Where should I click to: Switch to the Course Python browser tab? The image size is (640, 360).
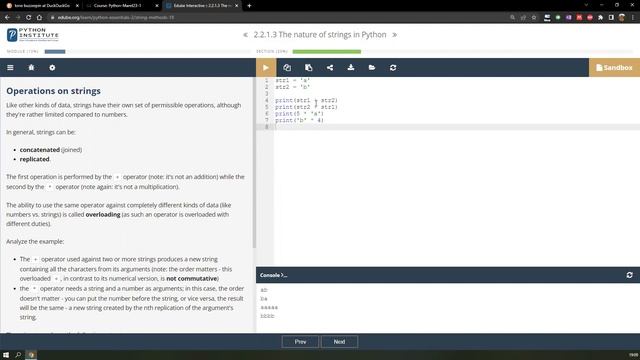[x=118, y=6]
